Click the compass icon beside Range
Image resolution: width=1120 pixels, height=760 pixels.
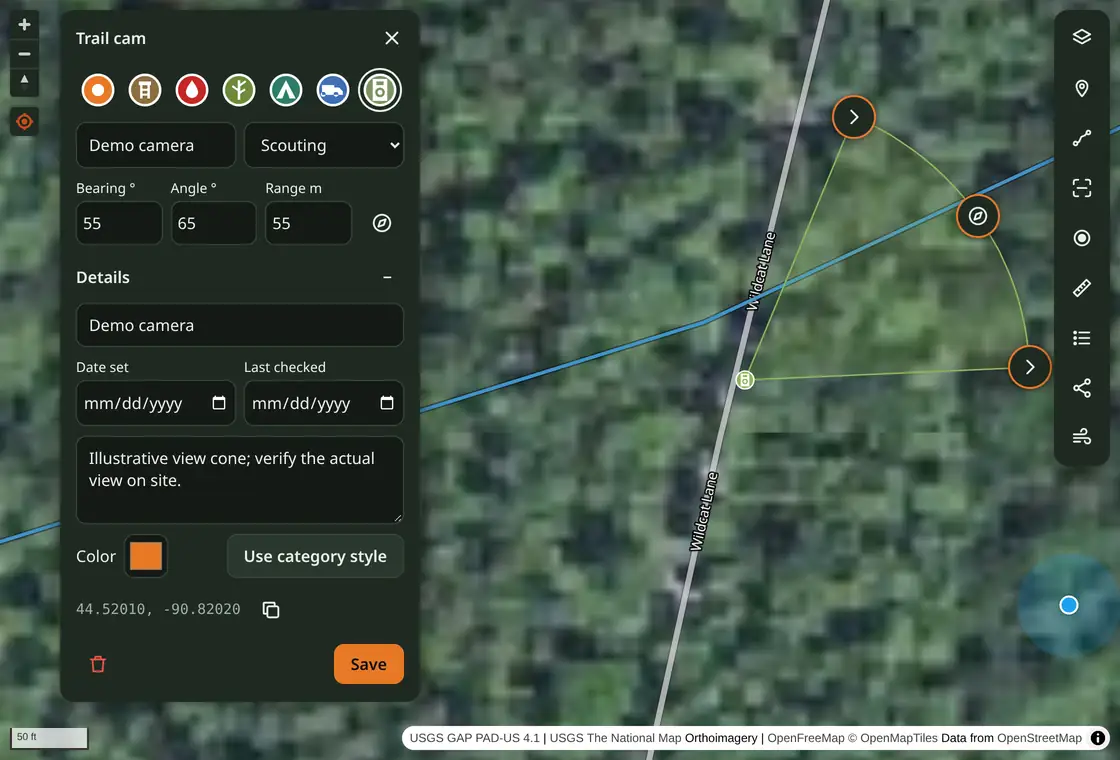382,224
